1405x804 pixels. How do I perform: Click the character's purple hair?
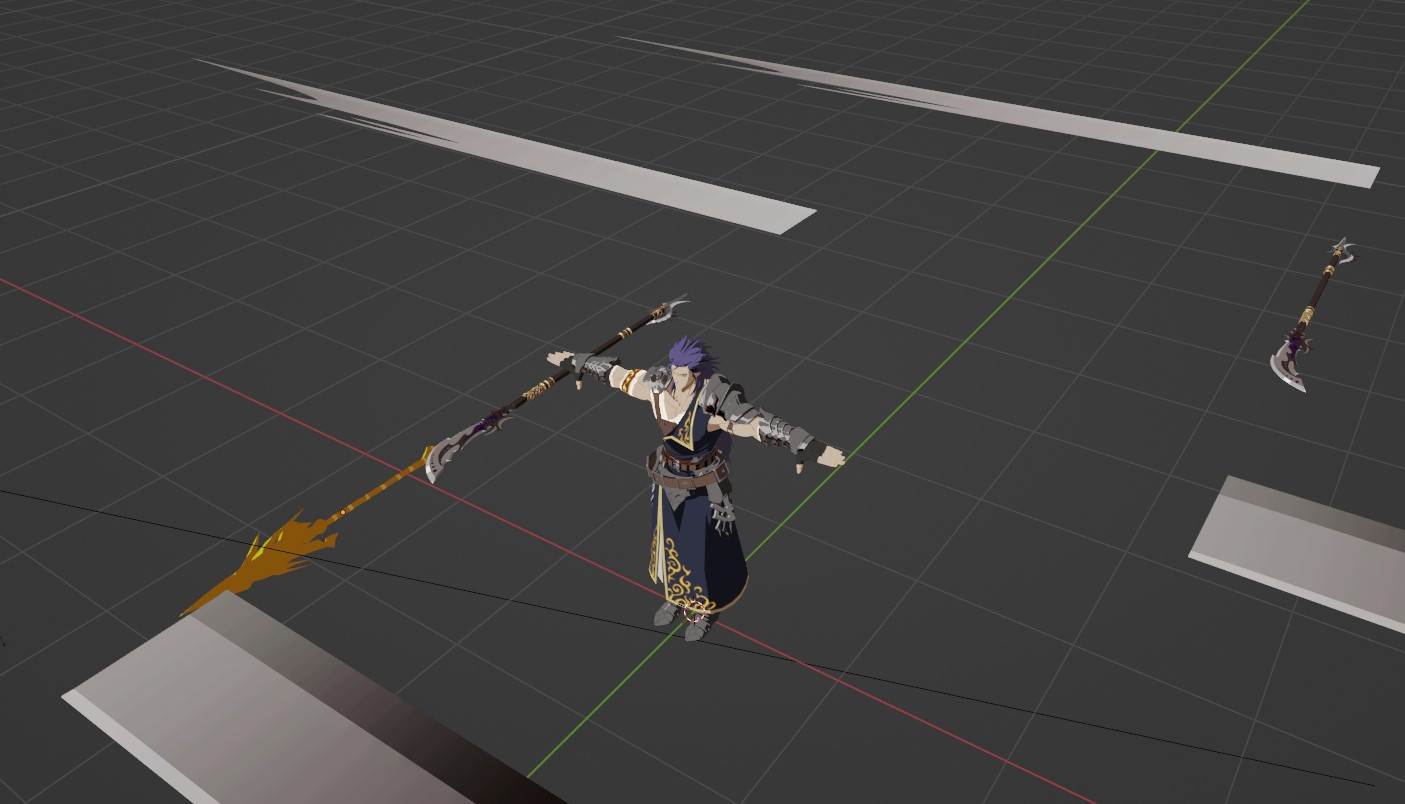click(685, 350)
